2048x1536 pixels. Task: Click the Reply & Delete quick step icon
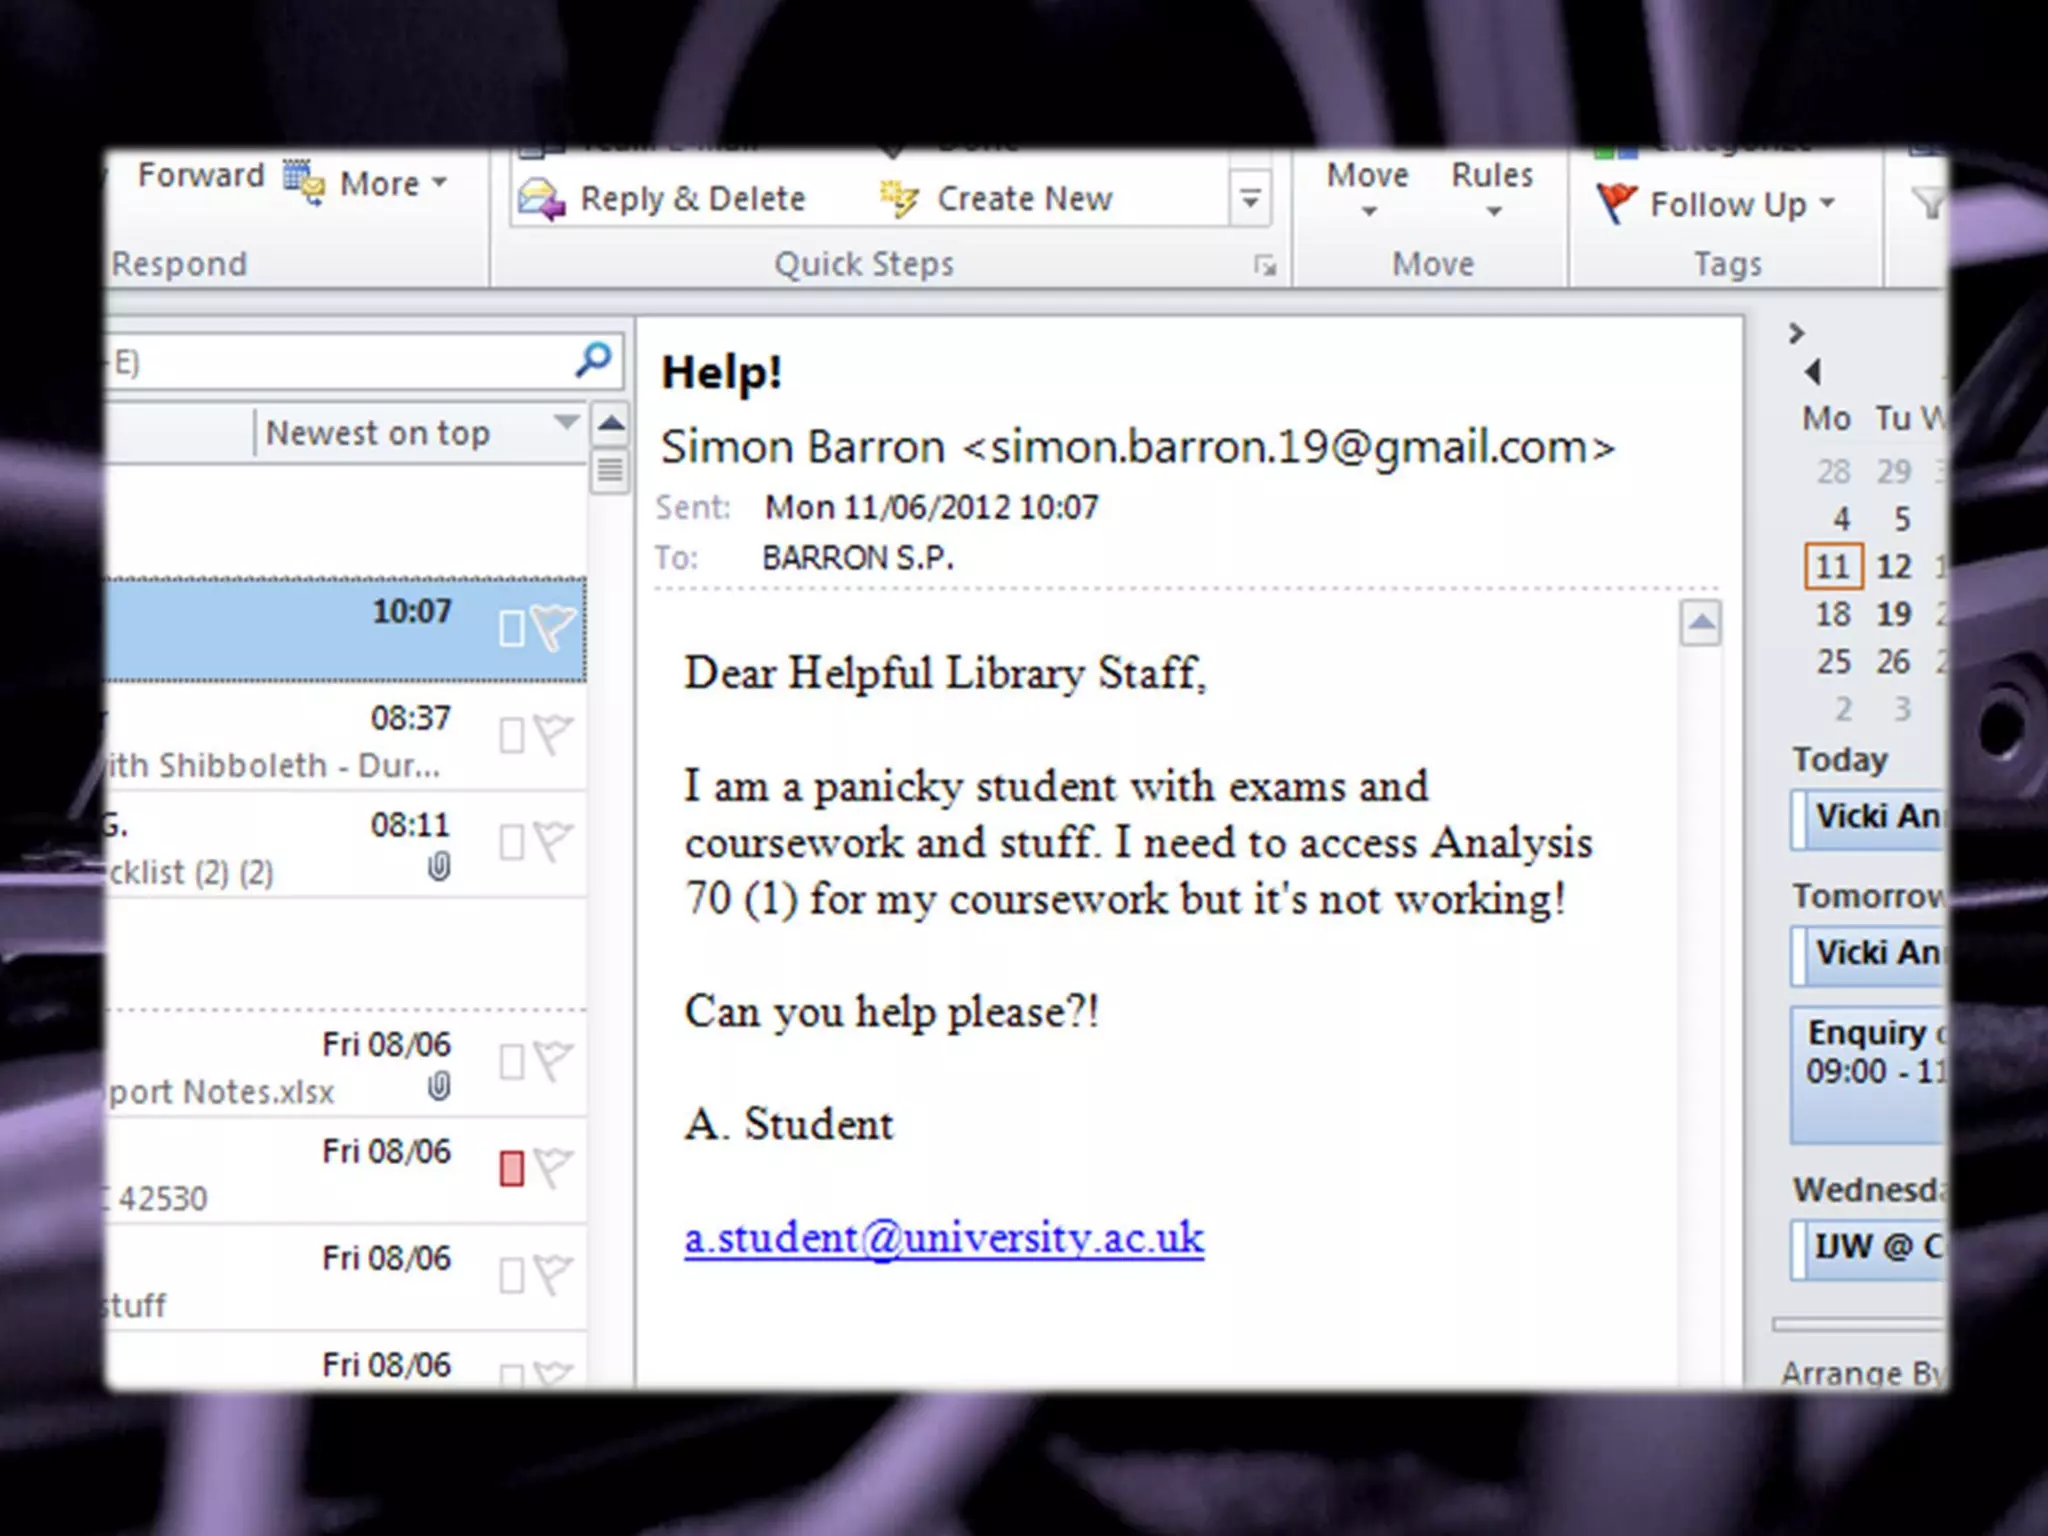[x=542, y=199]
